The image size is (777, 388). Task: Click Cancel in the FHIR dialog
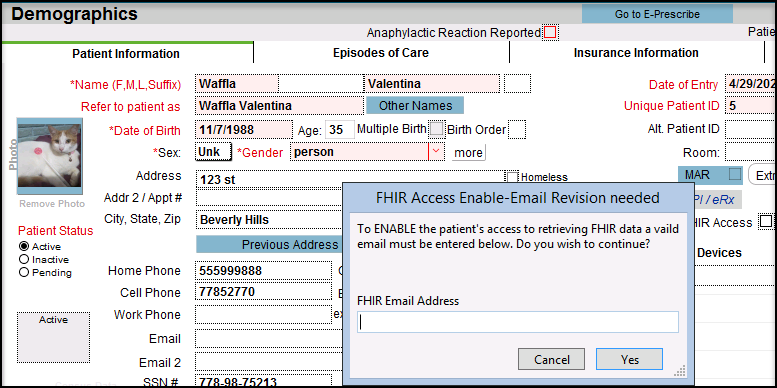pyautogui.click(x=552, y=359)
